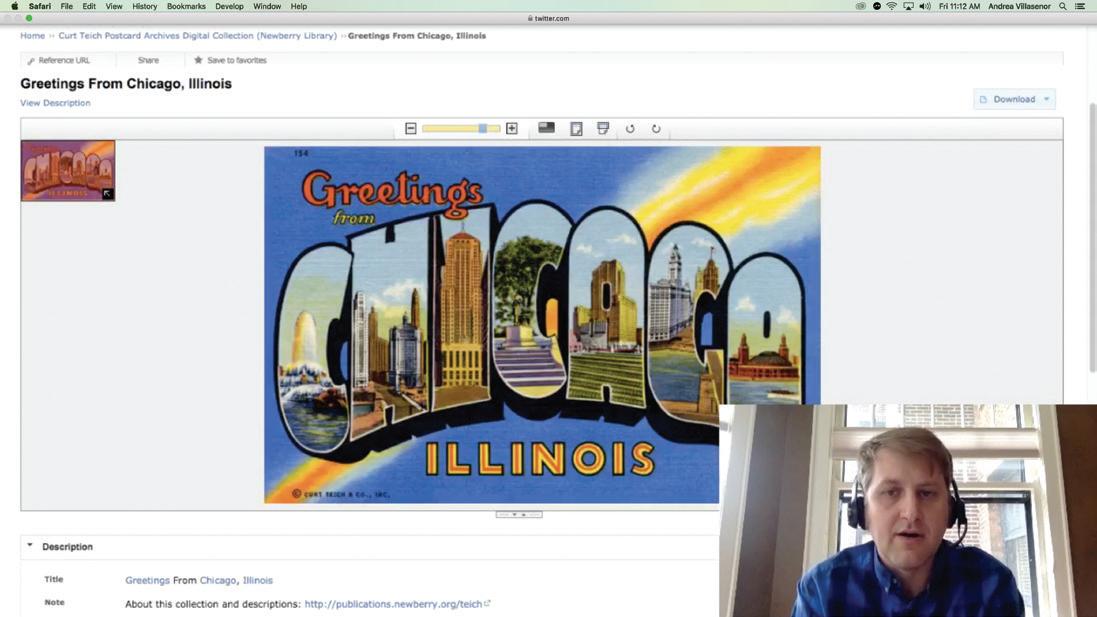This screenshot has height=617, width=1097.
Task: Rotate image counterclockwise
Action: (630, 129)
